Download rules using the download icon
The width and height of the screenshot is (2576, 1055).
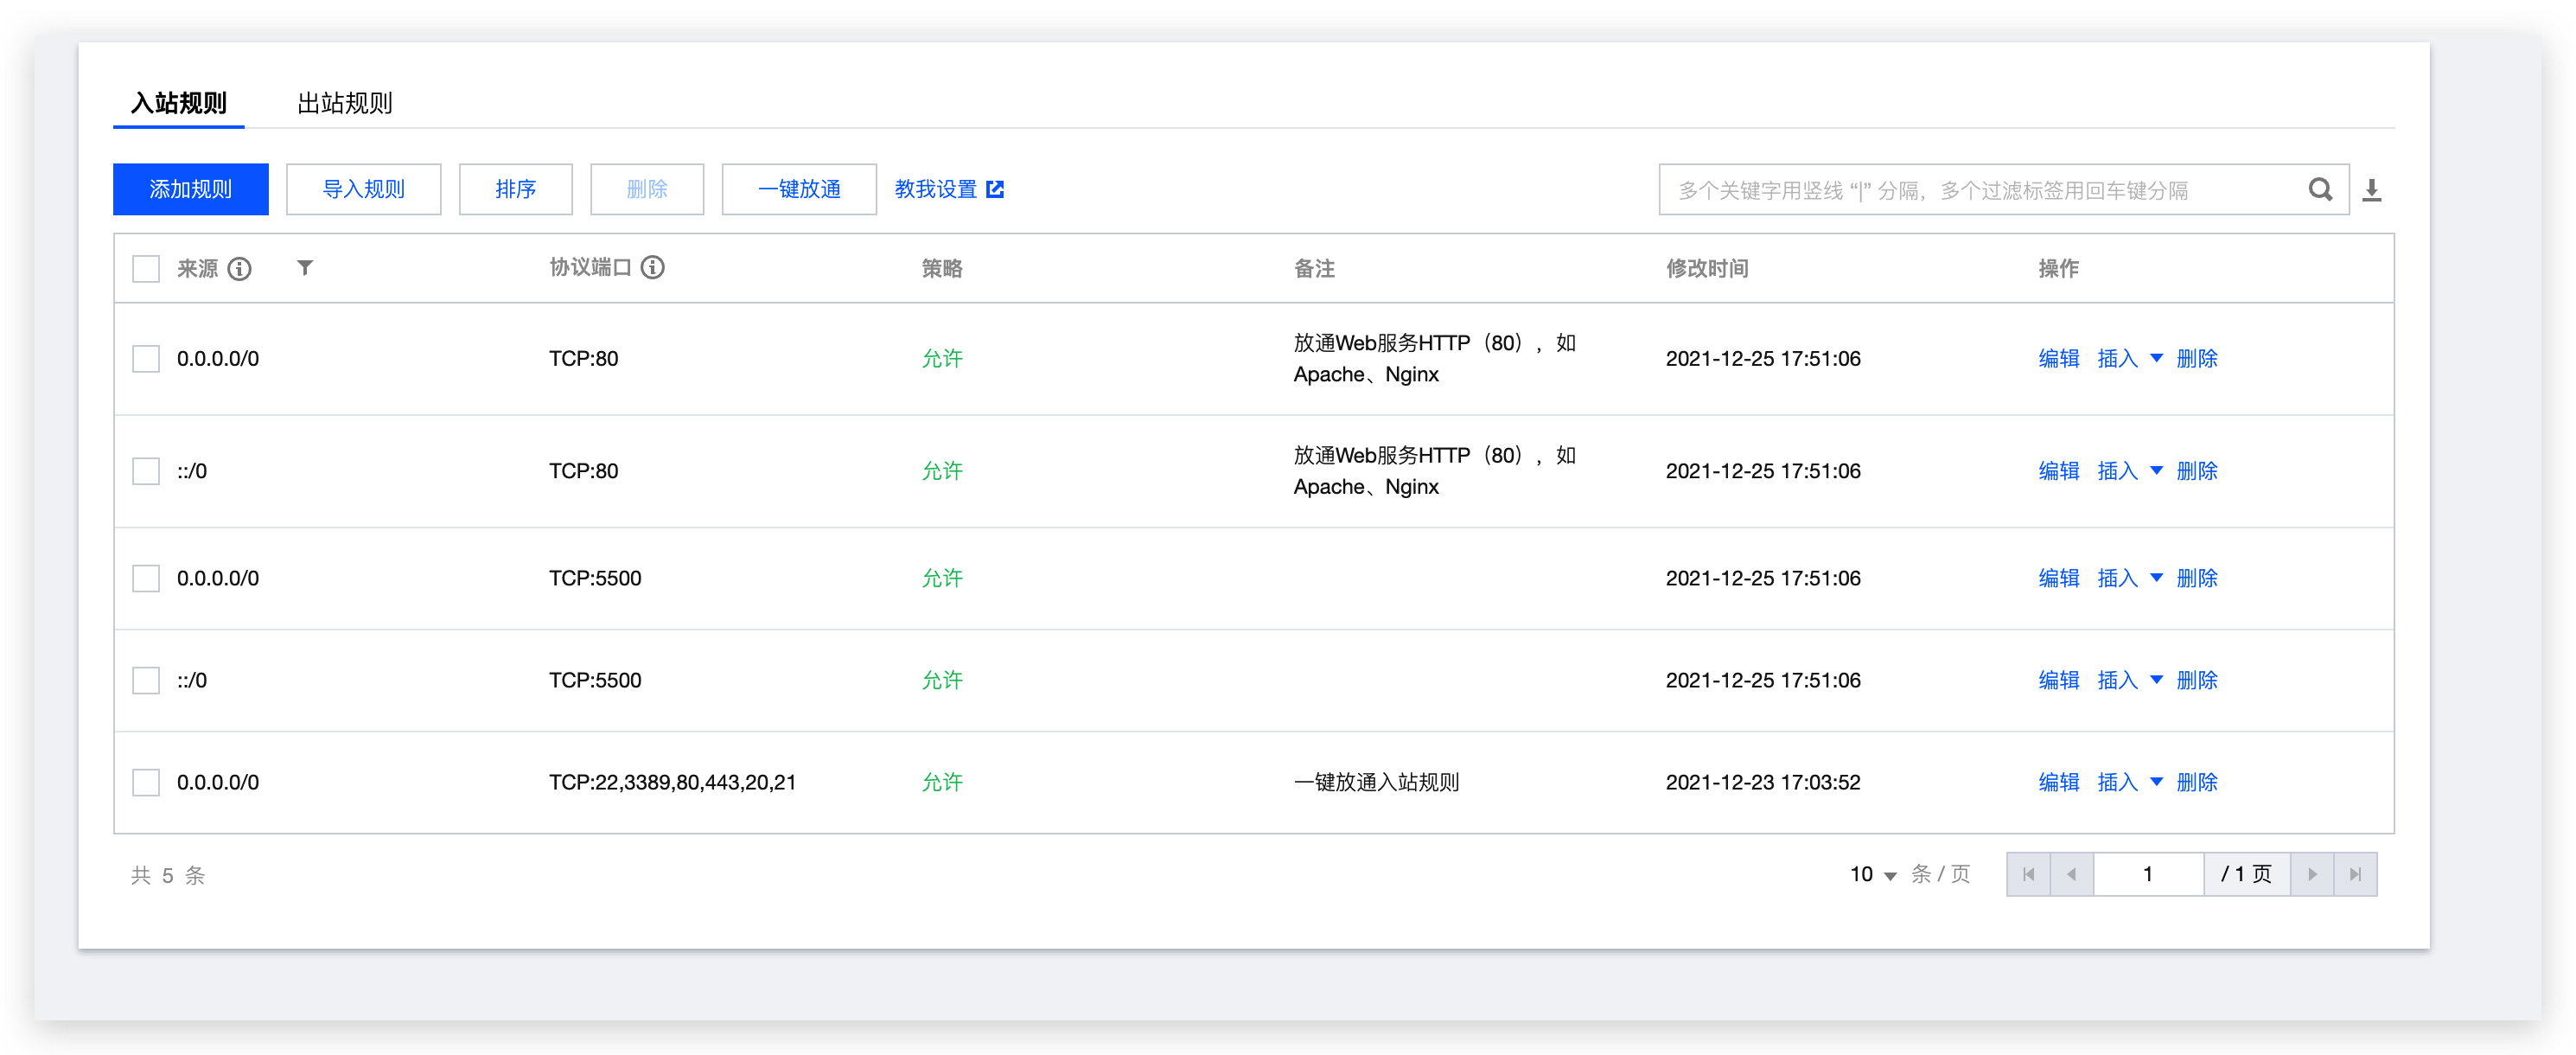pos(2372,190)
